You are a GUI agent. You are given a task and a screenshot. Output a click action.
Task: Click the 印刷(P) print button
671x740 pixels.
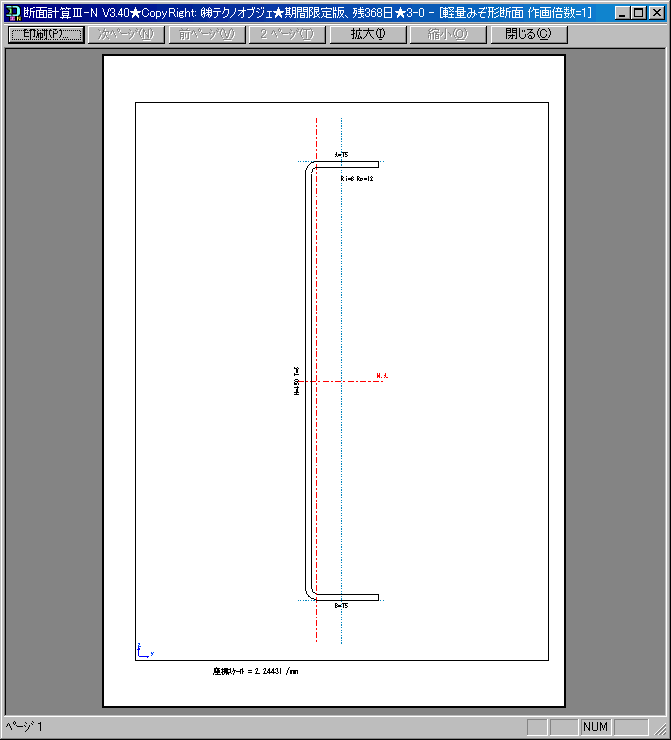pos(45,34)
